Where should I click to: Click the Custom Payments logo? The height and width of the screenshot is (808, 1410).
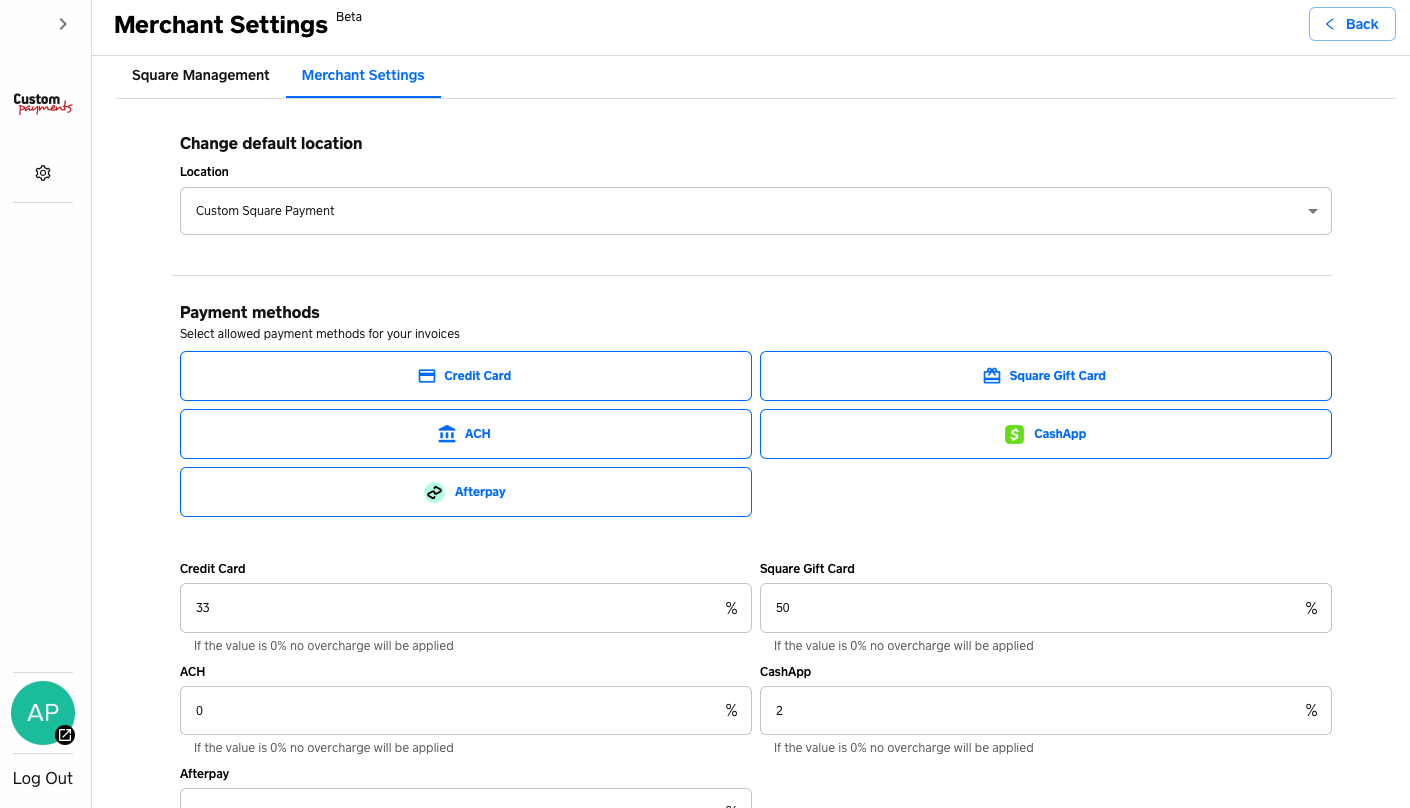coord(43,104)
